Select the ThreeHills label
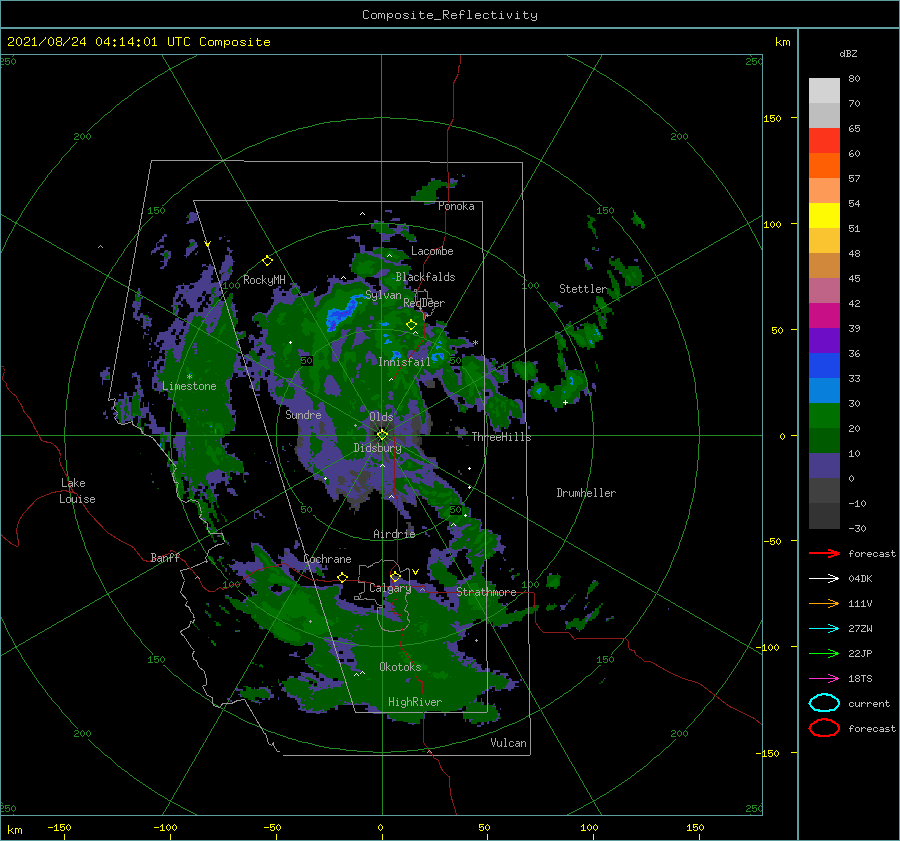This screenshot has height=841, width=900. tap(501, 437)
